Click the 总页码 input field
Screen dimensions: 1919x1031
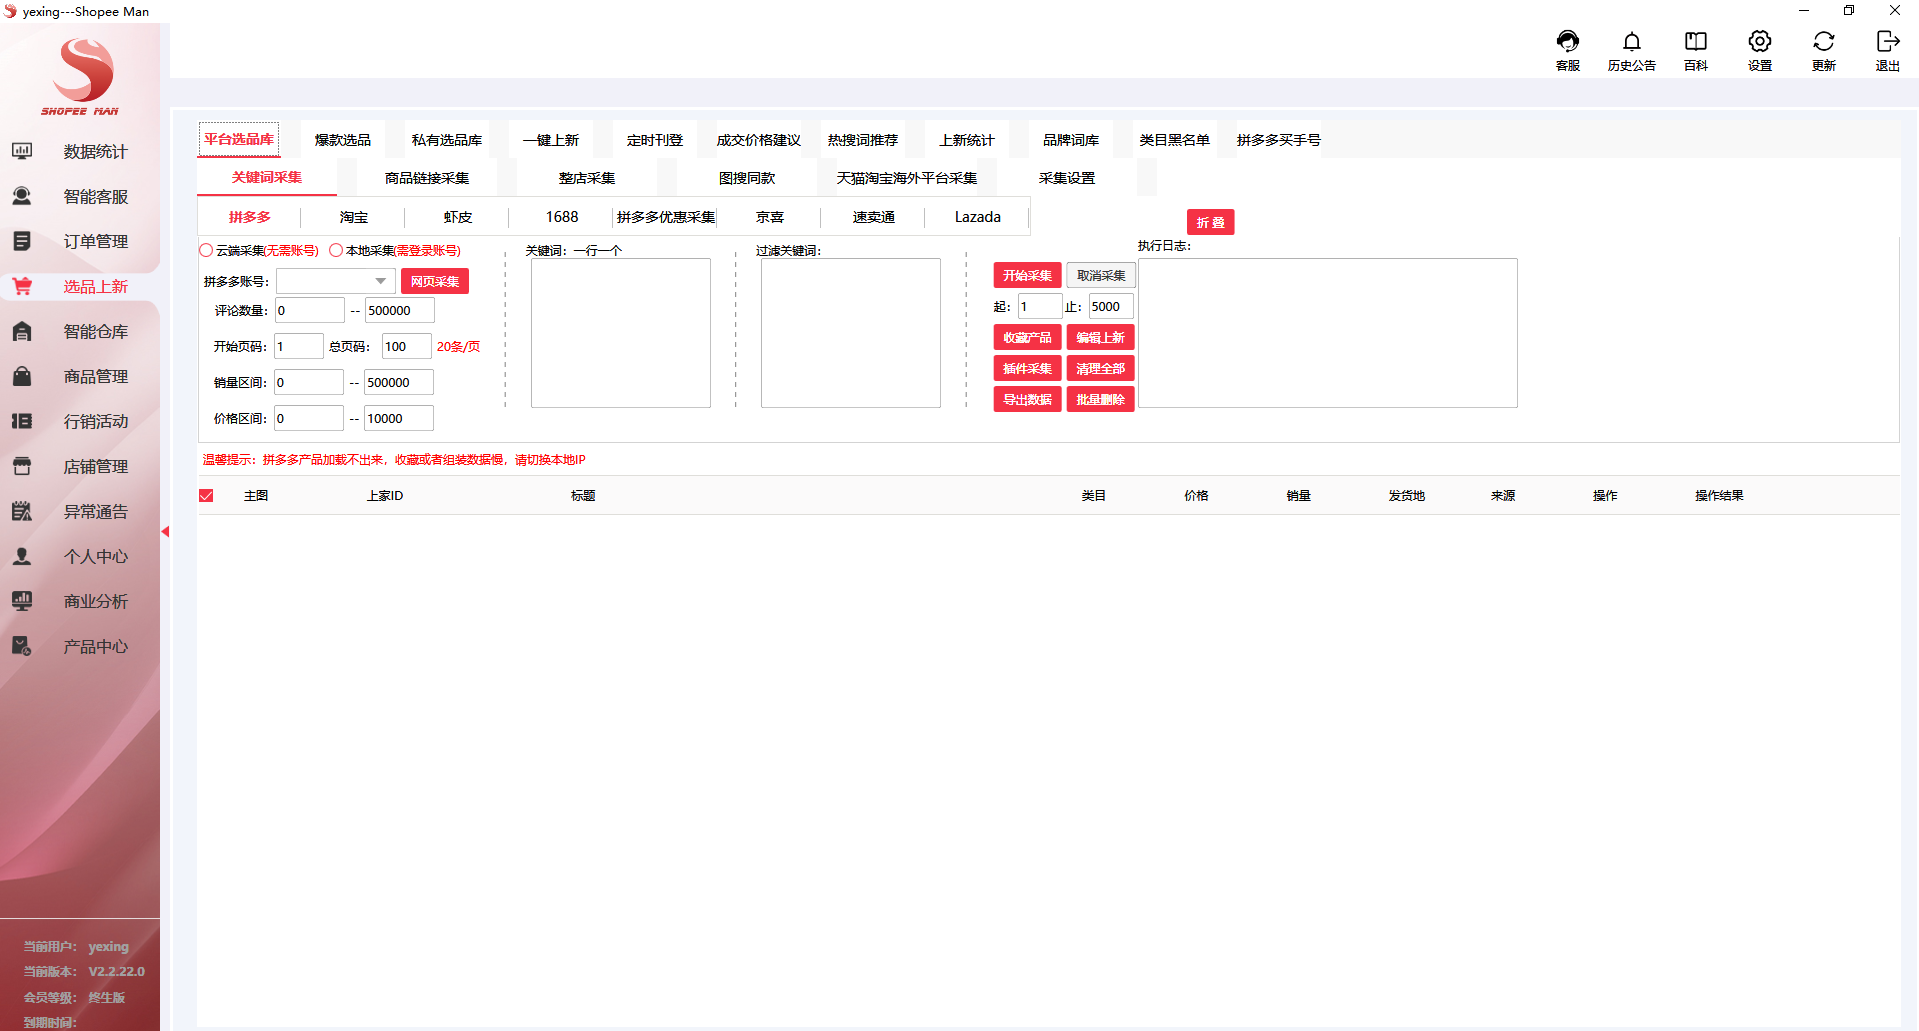[x=407, y=346]
